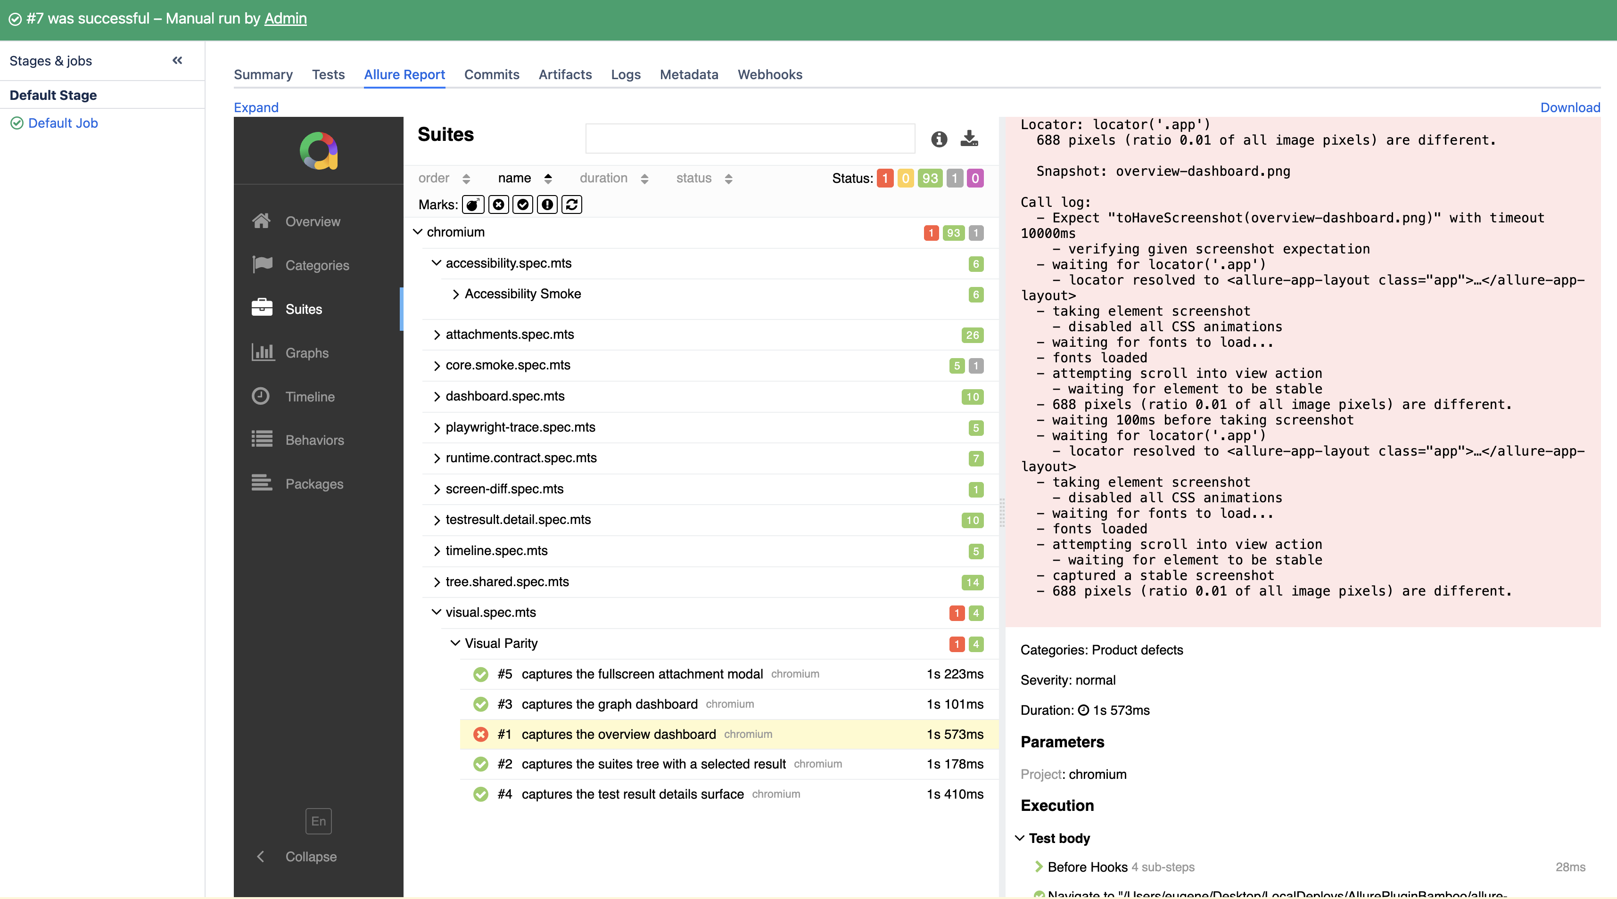Image resolution: width=1617 pixels, height=899 pixels.
Task: Expand attachments.spec.mts suite
Action: [x=437, y=335]
